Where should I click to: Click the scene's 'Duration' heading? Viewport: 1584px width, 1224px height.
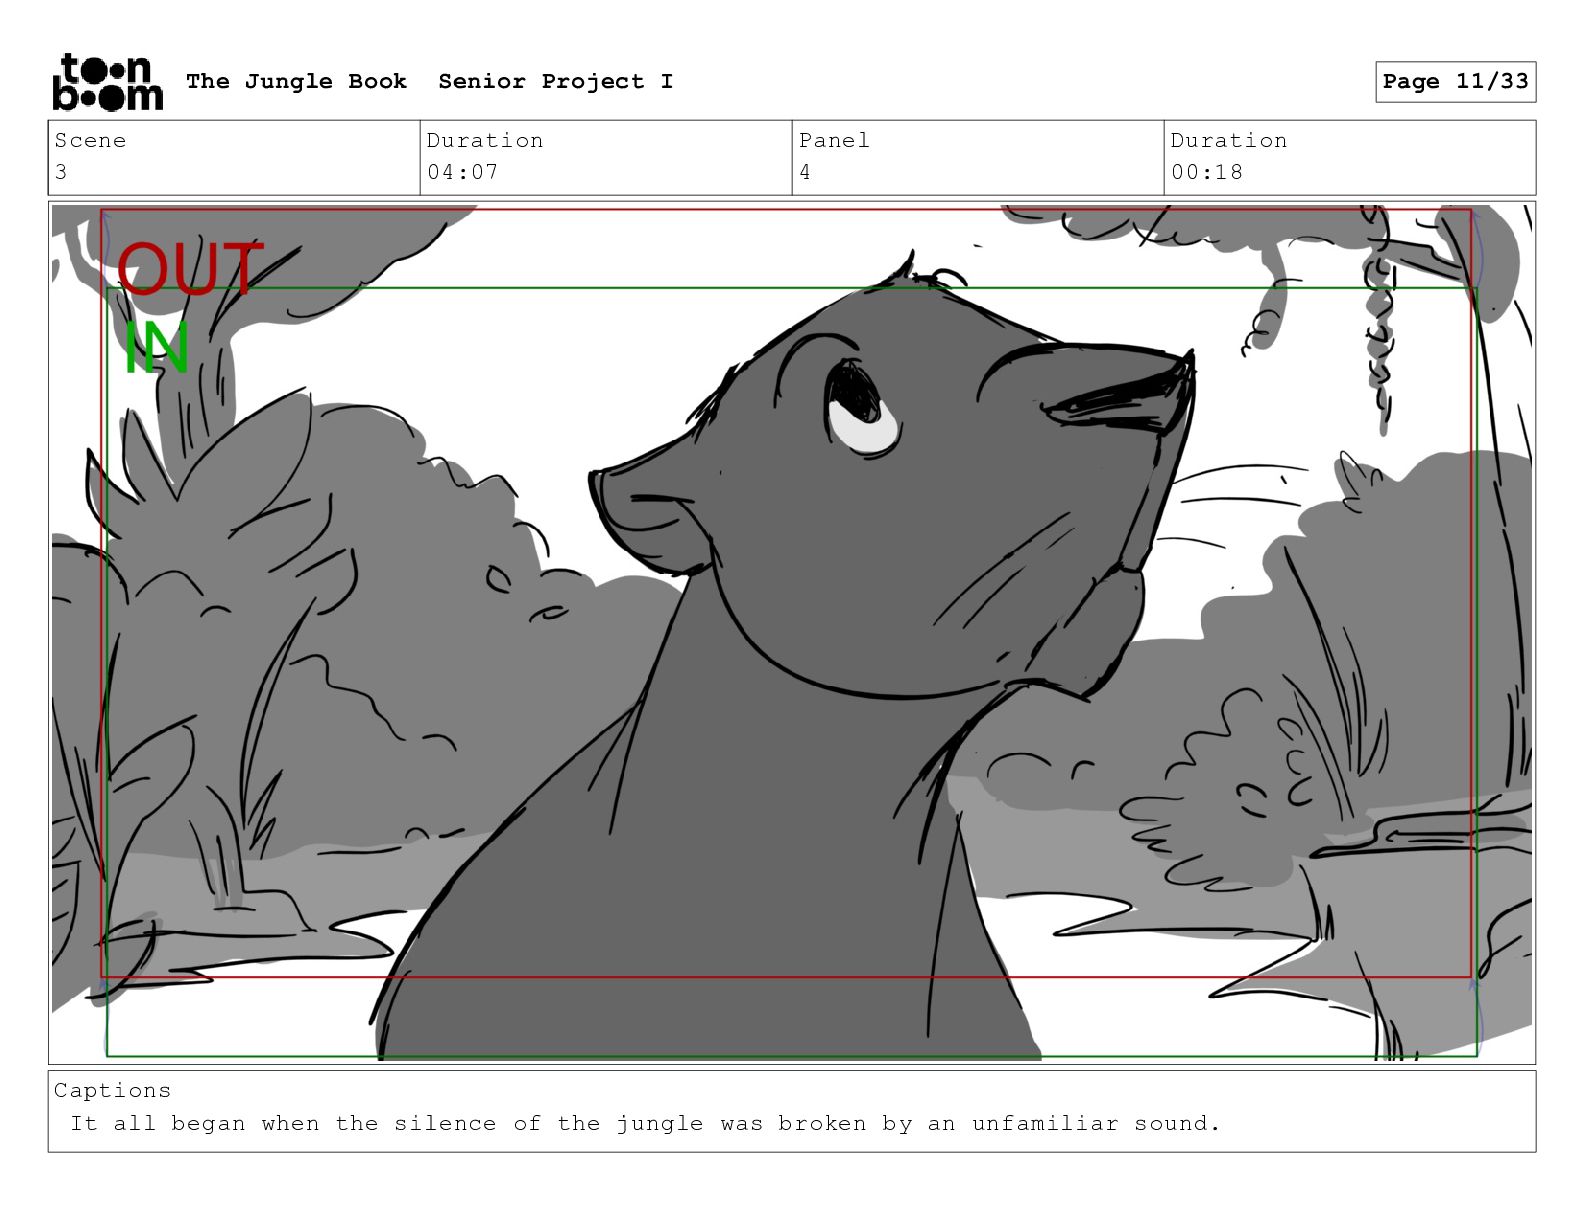click(x=485, y=140)
